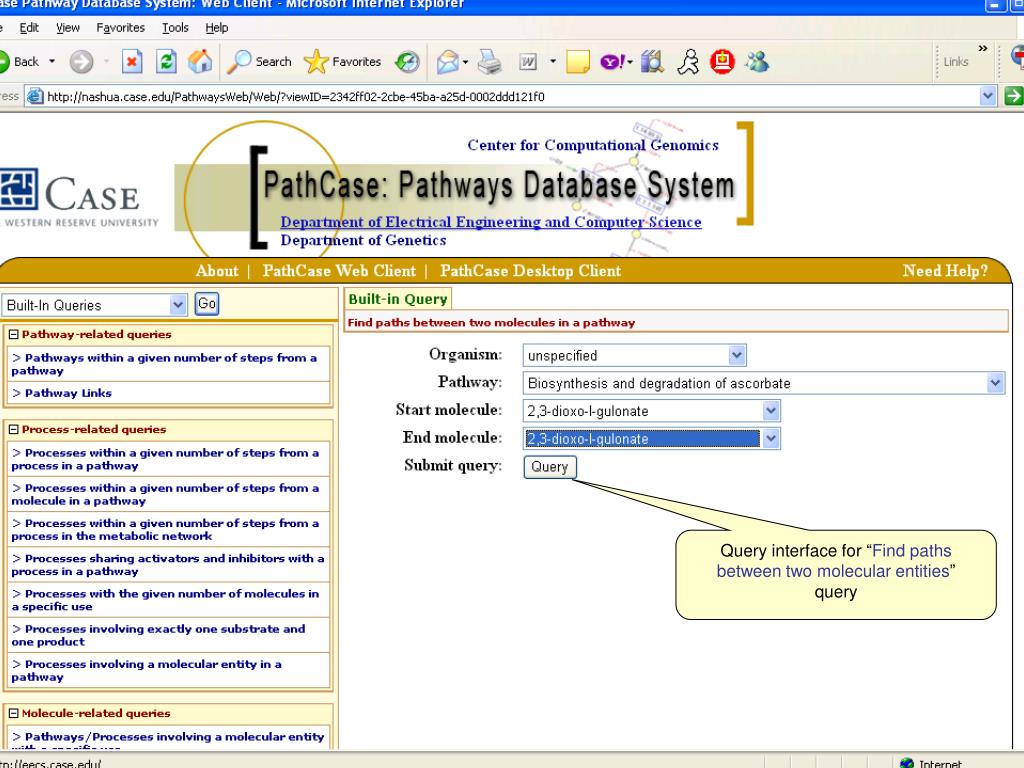
Task: Click the yellow sticky note icon
Action: coord(577,62)
